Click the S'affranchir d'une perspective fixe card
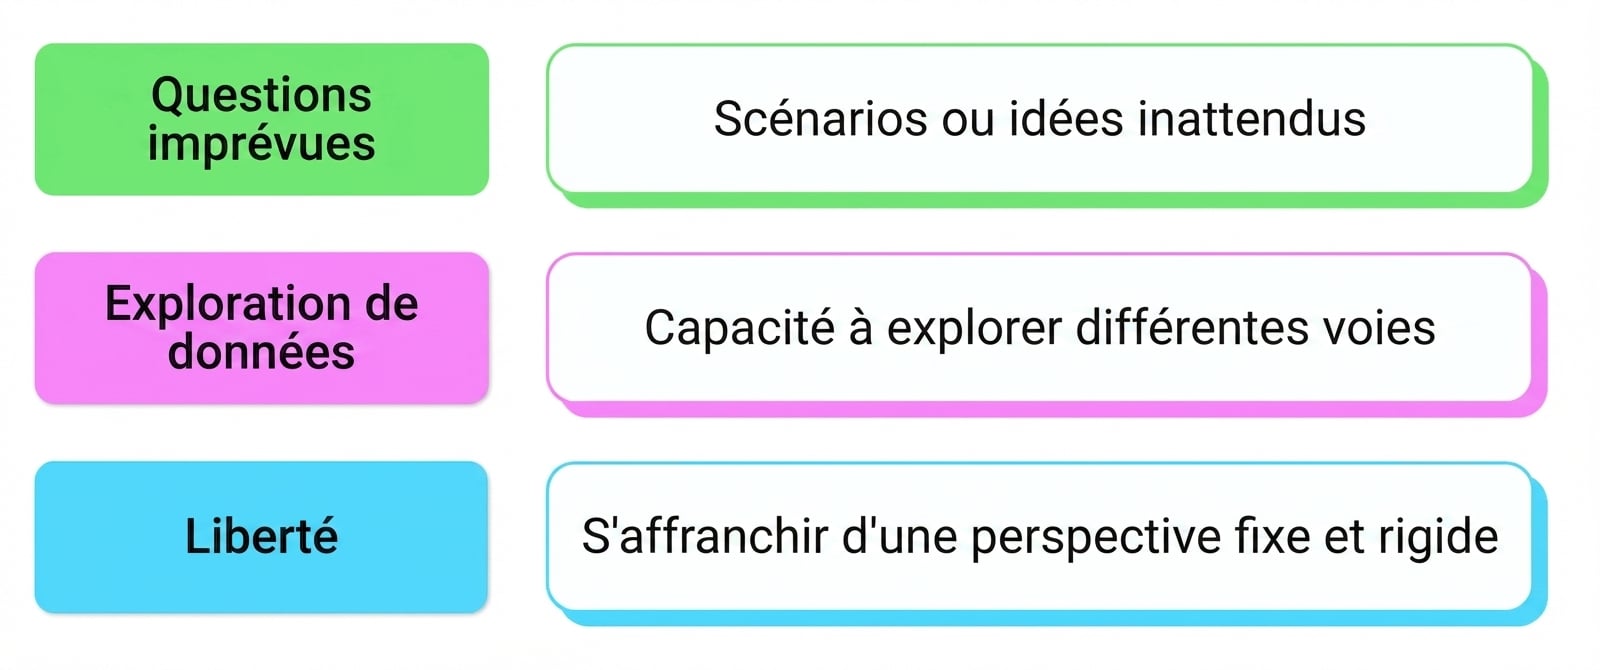Image resolution: width=1600 pixels, height=670 pixels. click(x=1040, y=536)
